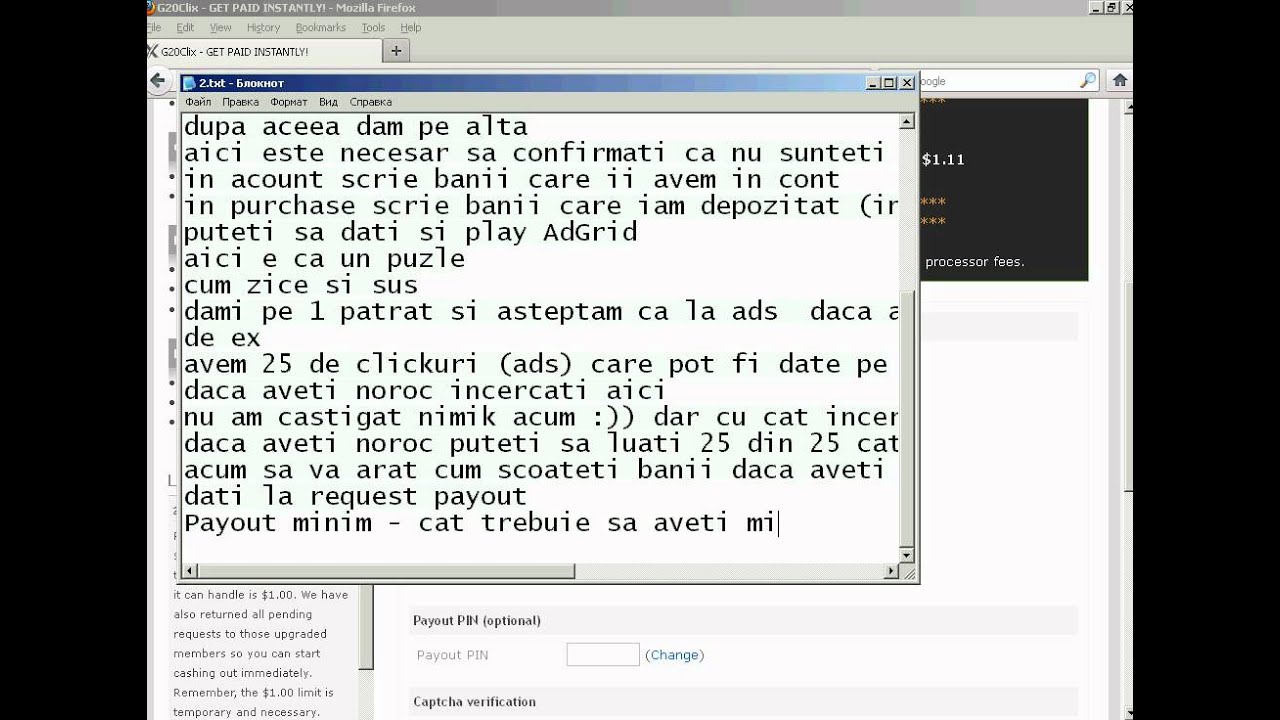Image resolution: width=1280 pixels, height=720 pixels.
Task: Open the Firefox View menu
Action: pyautogui.click(x=221, y=28)
